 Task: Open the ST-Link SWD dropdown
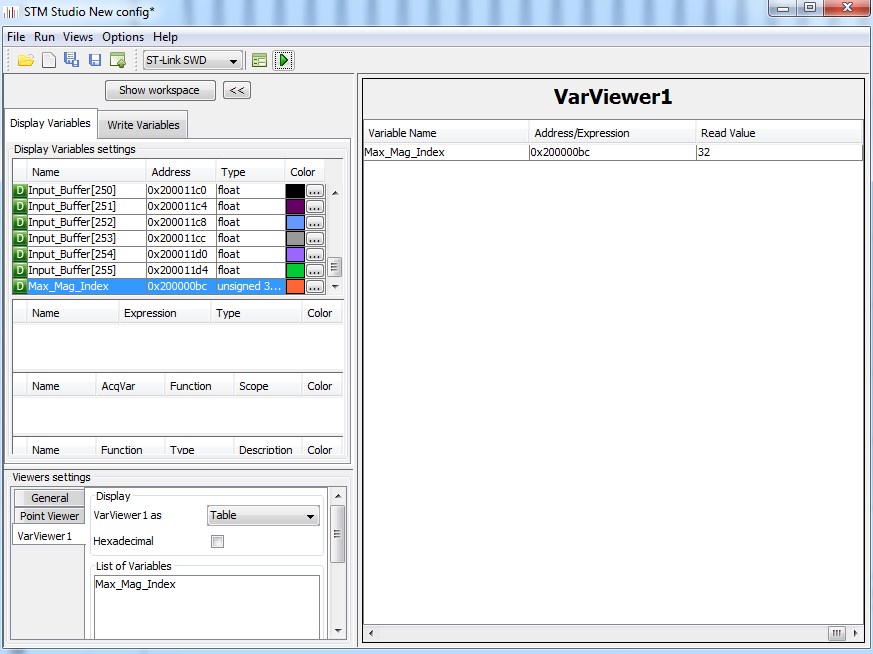[192, 60]
